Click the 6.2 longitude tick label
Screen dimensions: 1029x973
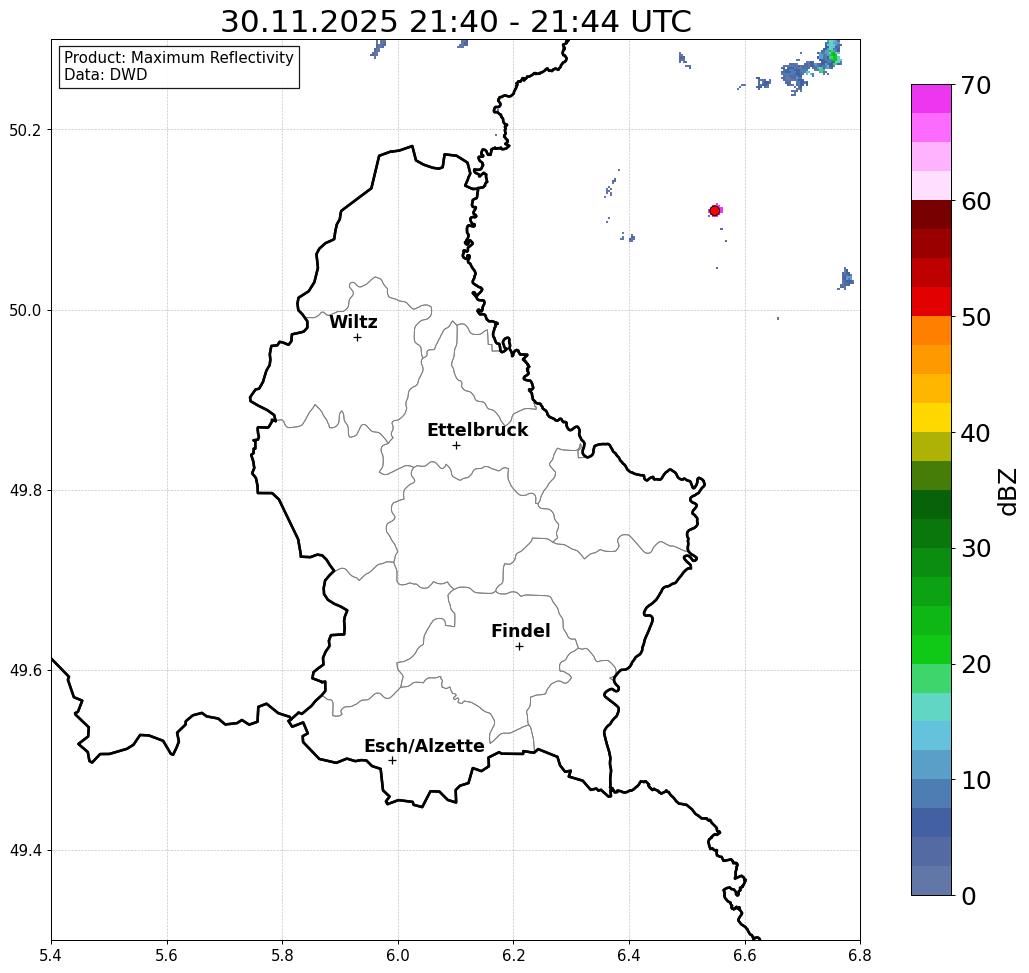click(x=514, y=956)
